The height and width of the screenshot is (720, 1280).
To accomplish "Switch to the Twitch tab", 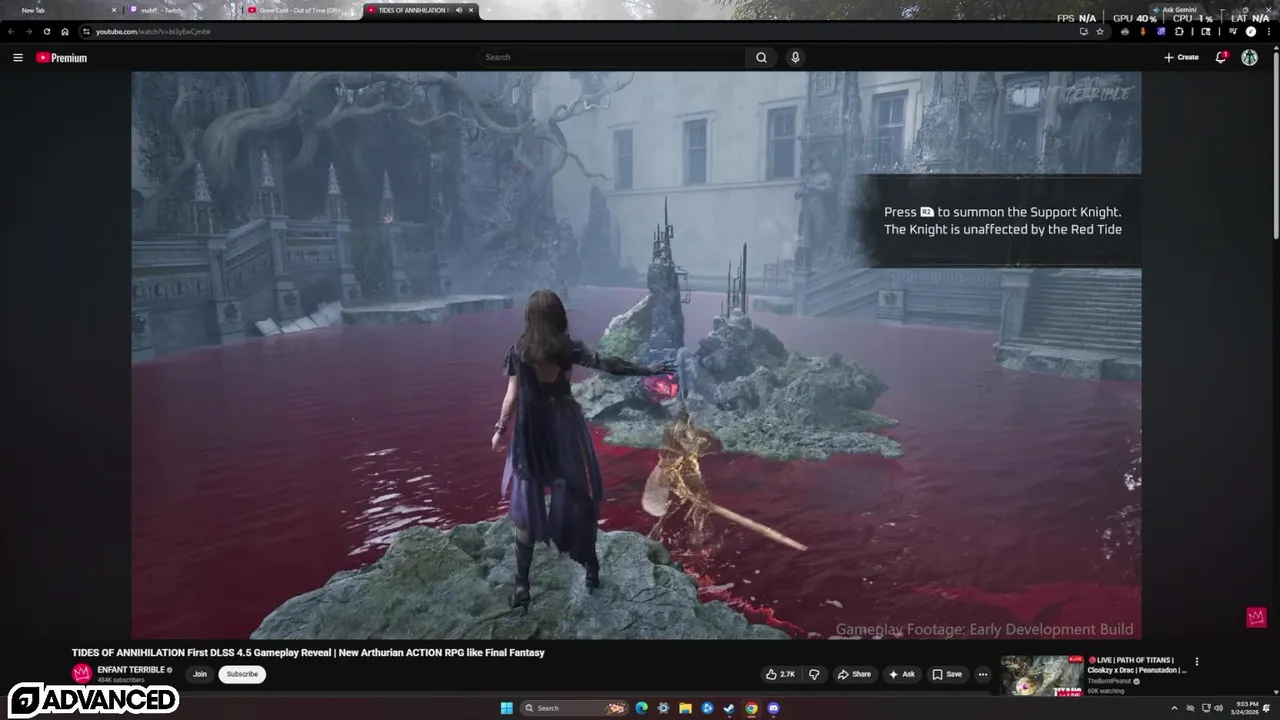I will point(180,10).
